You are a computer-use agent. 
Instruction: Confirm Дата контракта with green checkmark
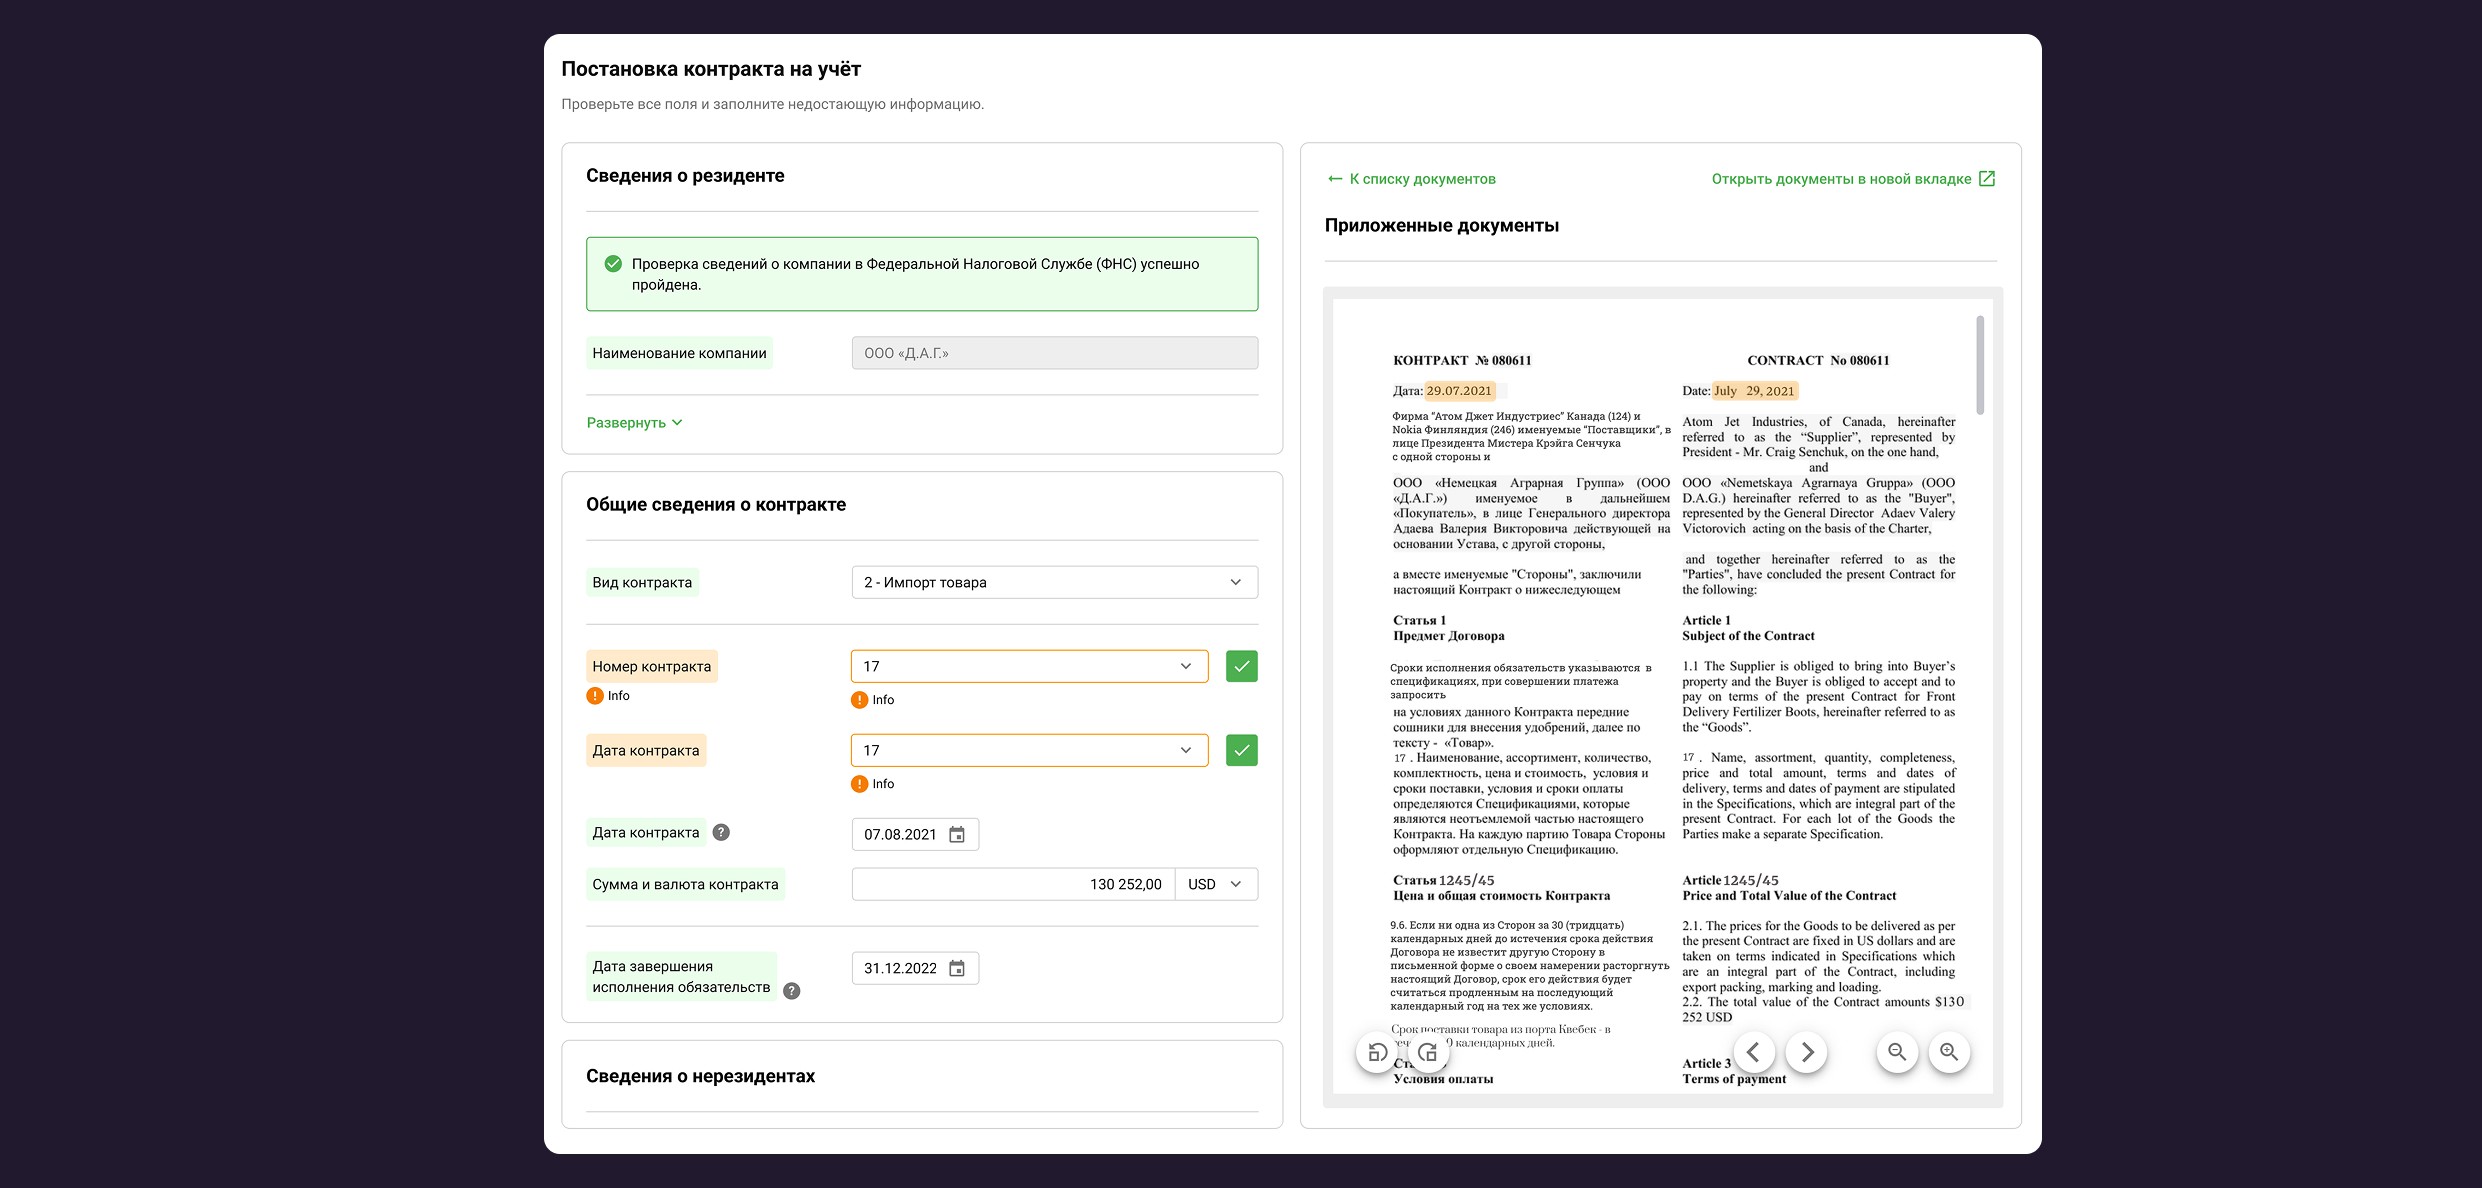click(x=1241, y=750)
